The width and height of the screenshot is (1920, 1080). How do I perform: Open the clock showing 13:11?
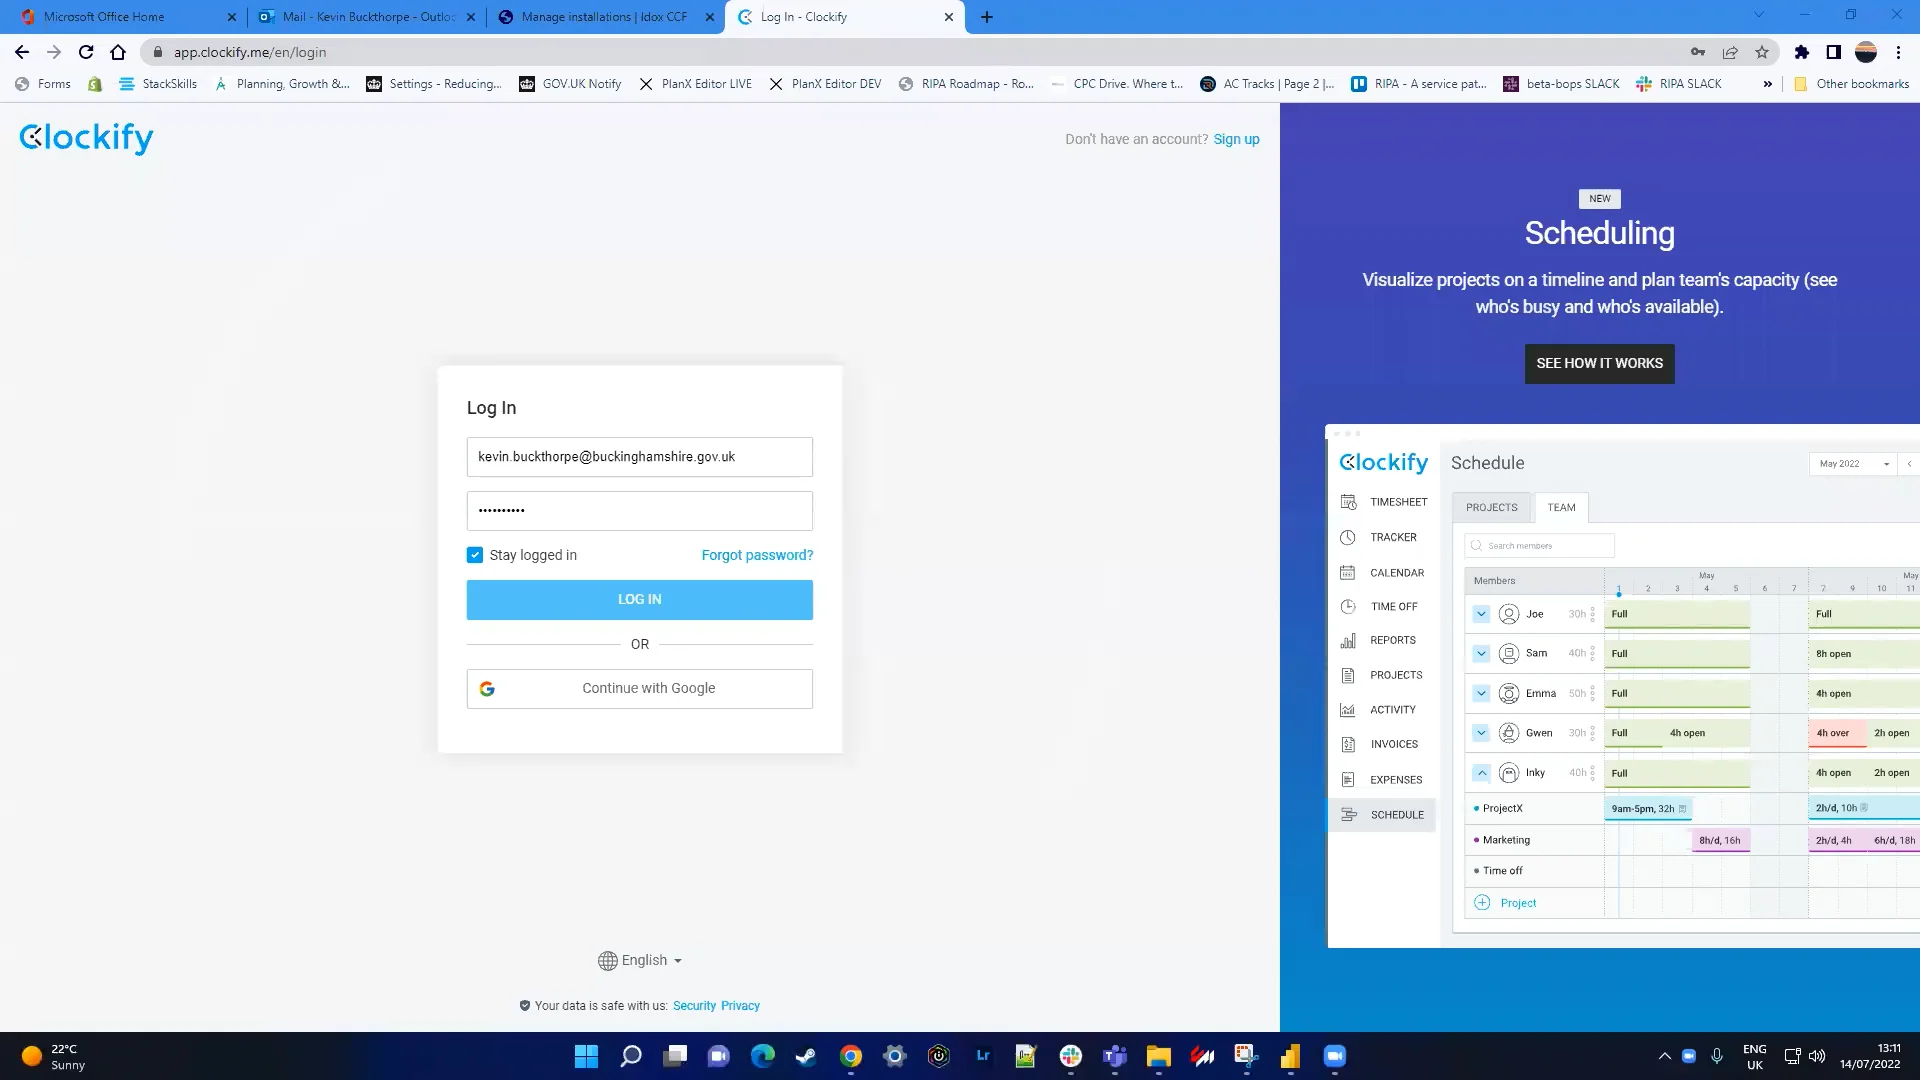pos(1870,1056)
